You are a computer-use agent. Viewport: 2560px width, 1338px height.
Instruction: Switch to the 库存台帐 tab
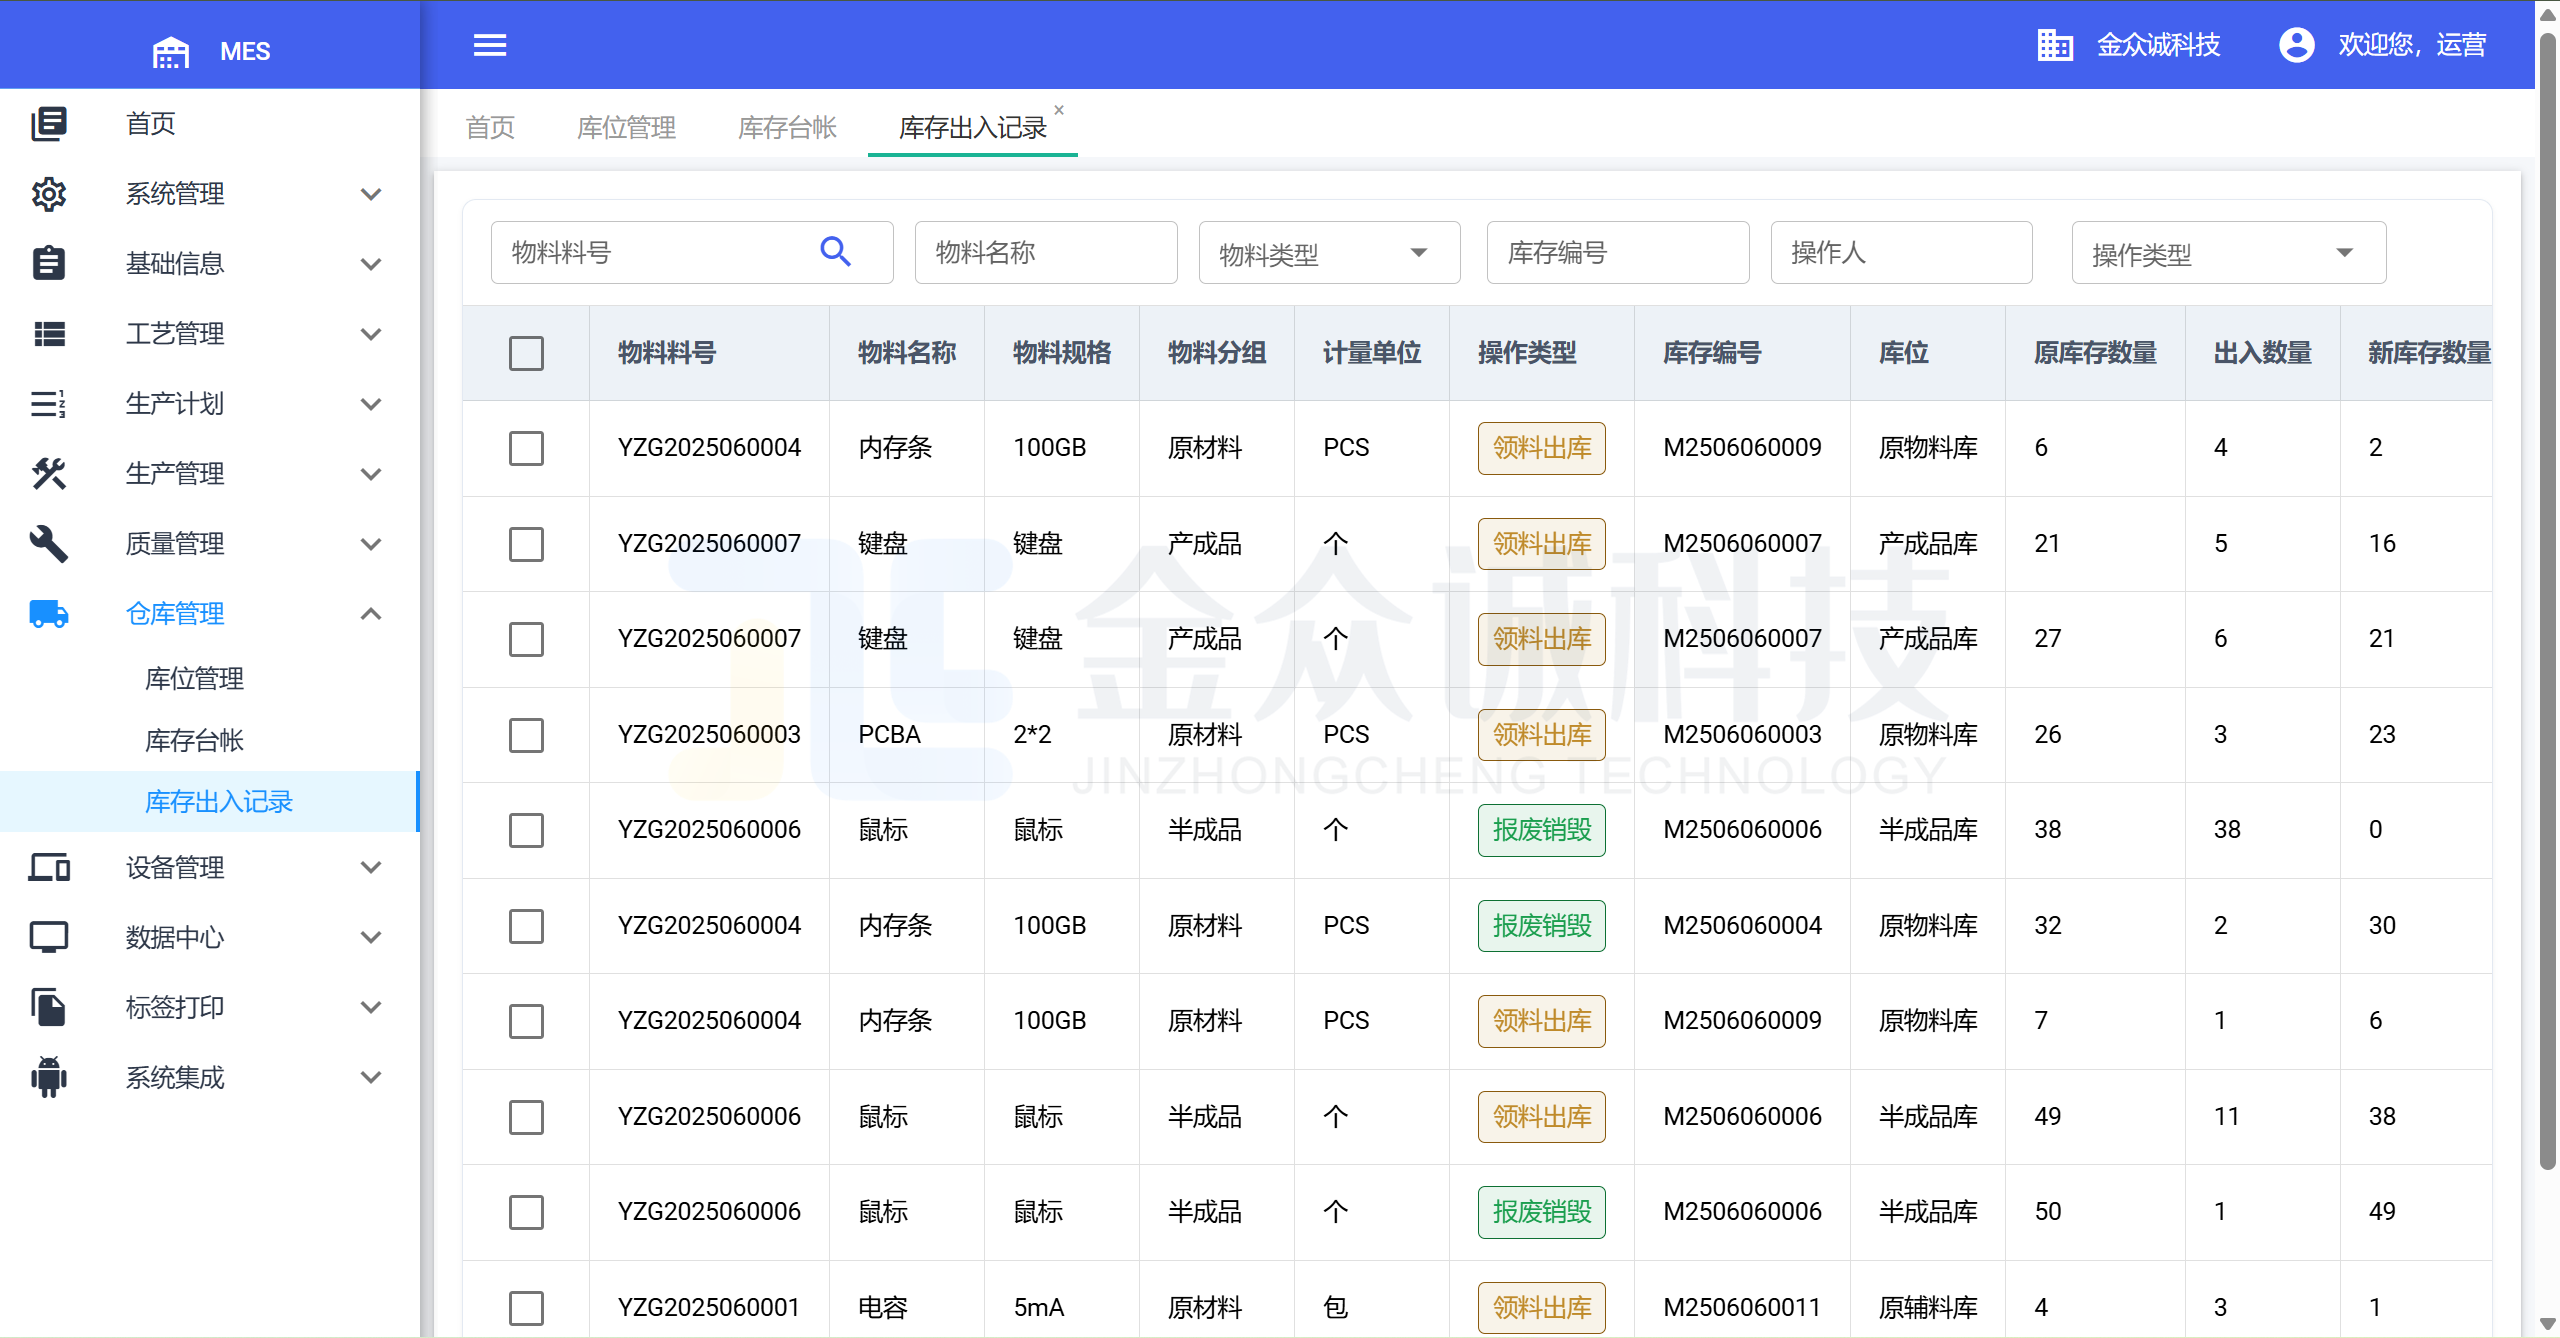(x=787, y=127)
